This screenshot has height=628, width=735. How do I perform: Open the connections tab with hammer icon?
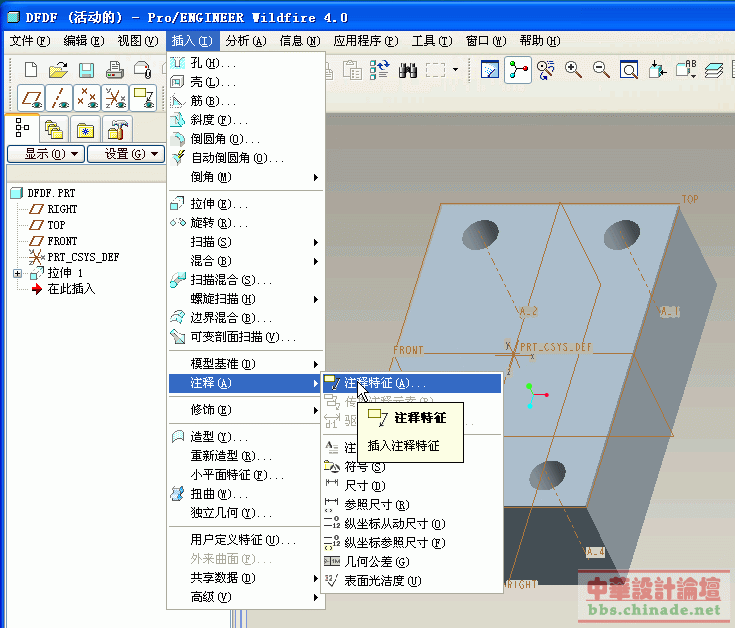tap(117, 129)
